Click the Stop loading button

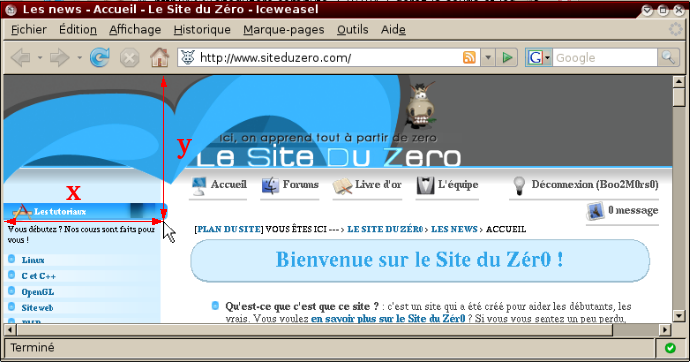coord(130,58)
